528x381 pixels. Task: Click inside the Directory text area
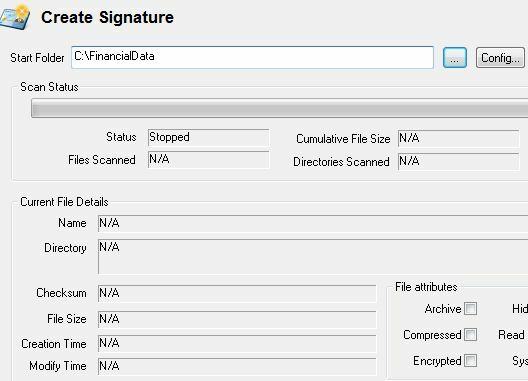pos(313,257)
